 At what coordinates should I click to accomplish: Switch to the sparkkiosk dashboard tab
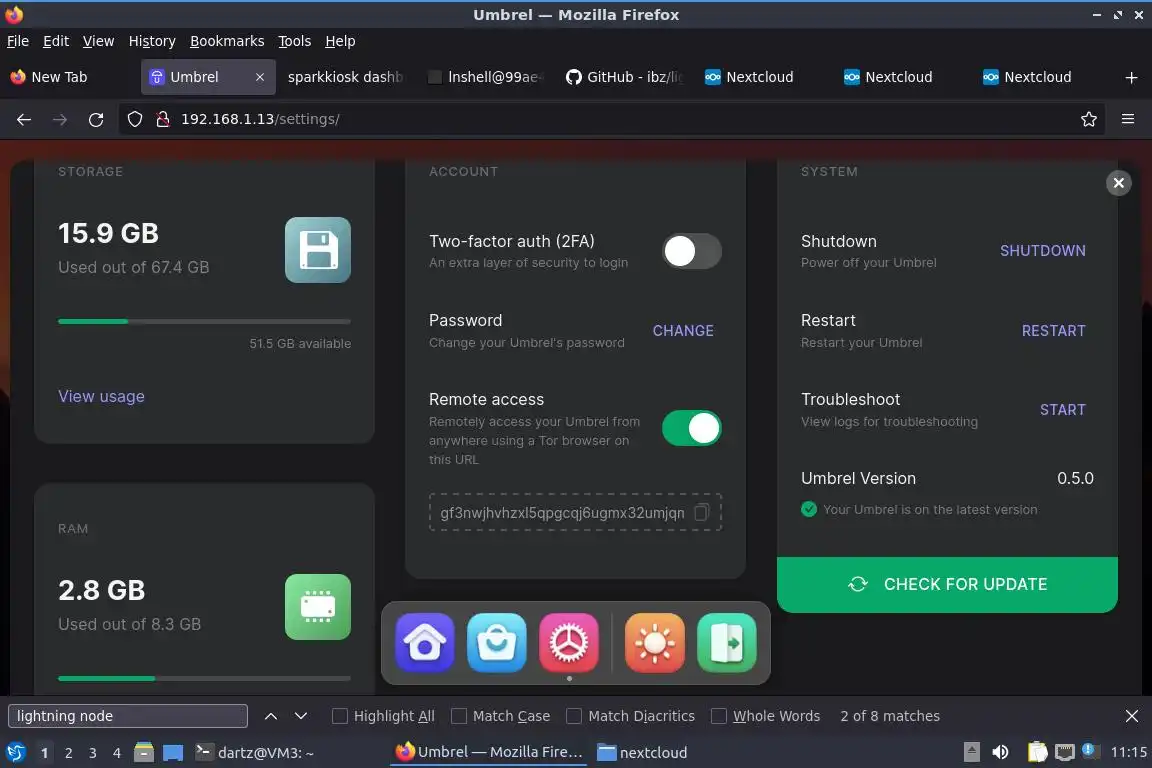(345, 77)
